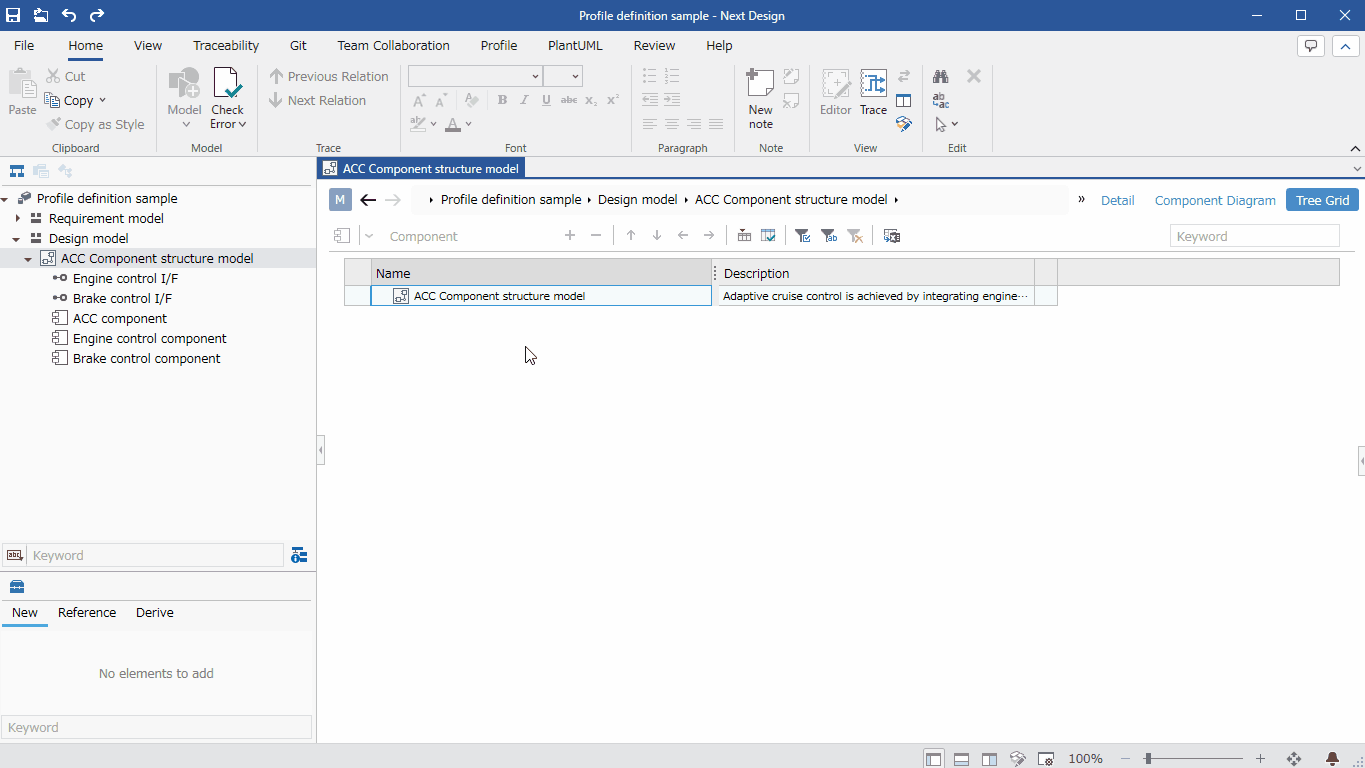Click the zoom in plus button

point(1260,759)
